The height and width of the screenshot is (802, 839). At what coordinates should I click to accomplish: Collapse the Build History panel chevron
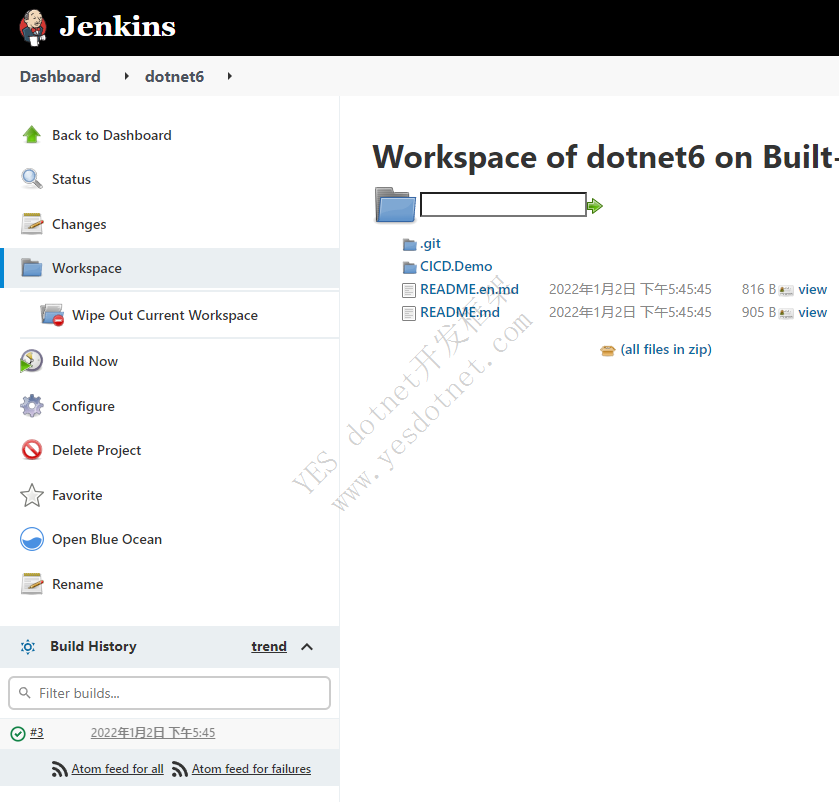click(x=307, y=647)
